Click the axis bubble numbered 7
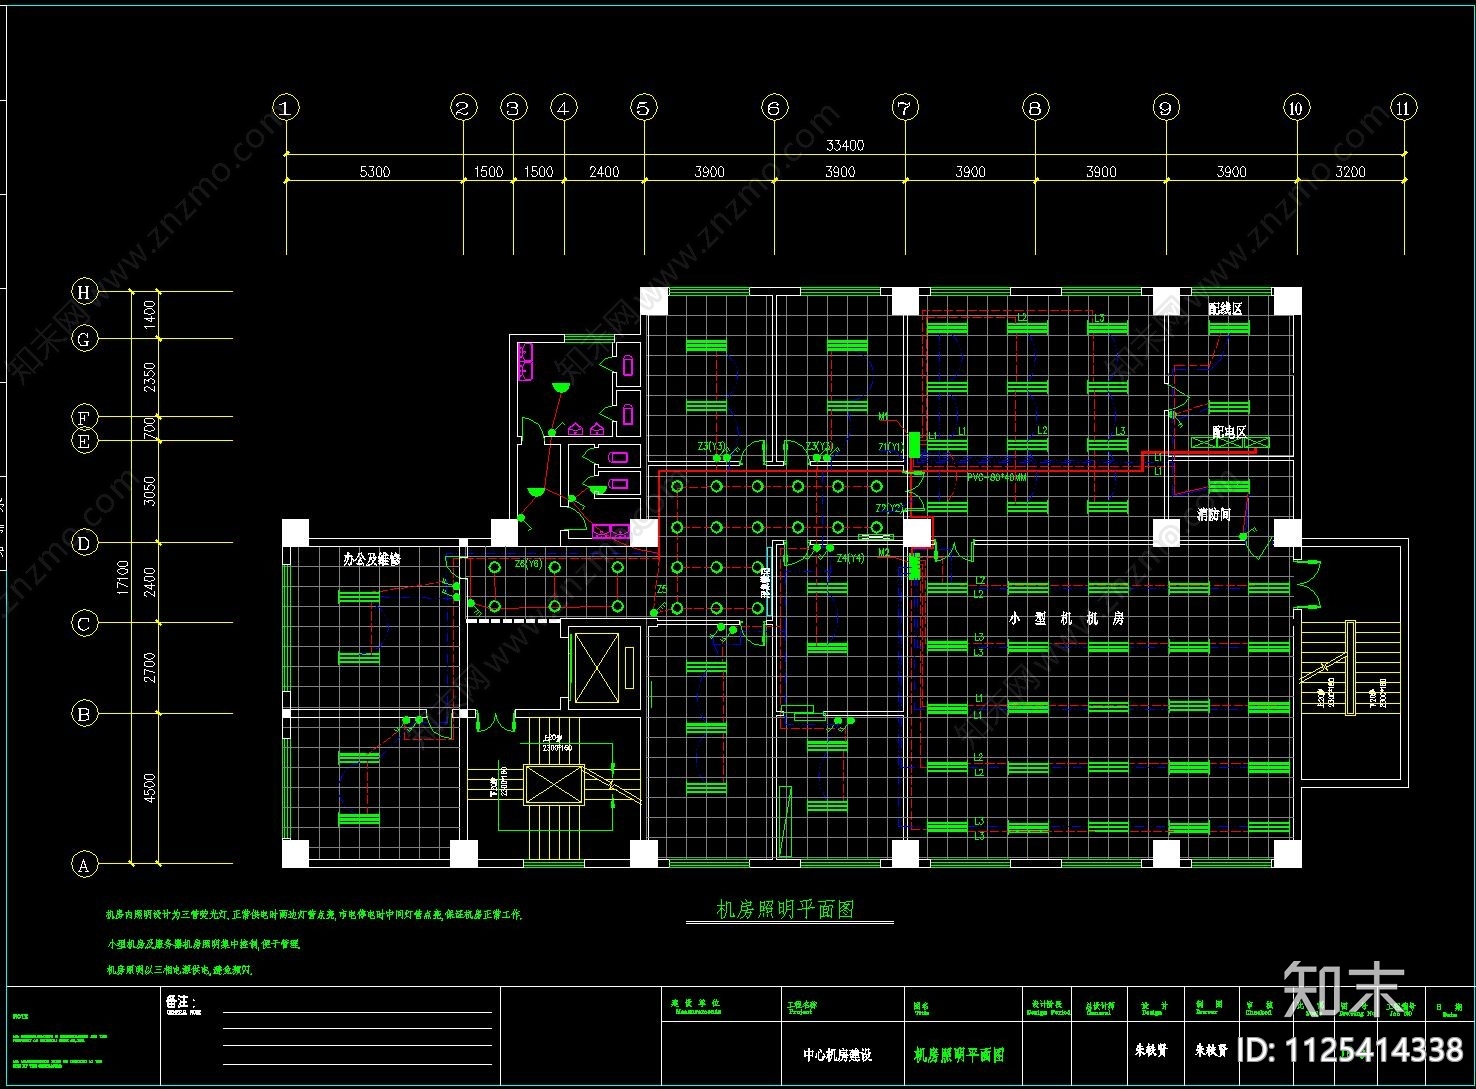 tap(905, 108)
